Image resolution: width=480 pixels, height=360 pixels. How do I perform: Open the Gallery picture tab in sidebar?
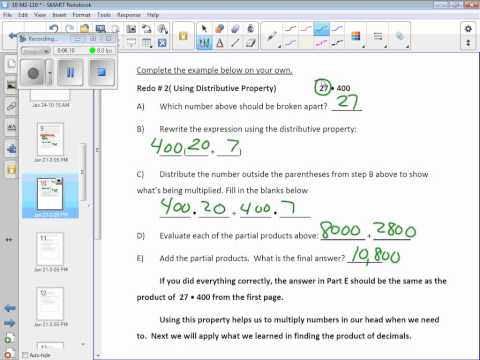11,85
